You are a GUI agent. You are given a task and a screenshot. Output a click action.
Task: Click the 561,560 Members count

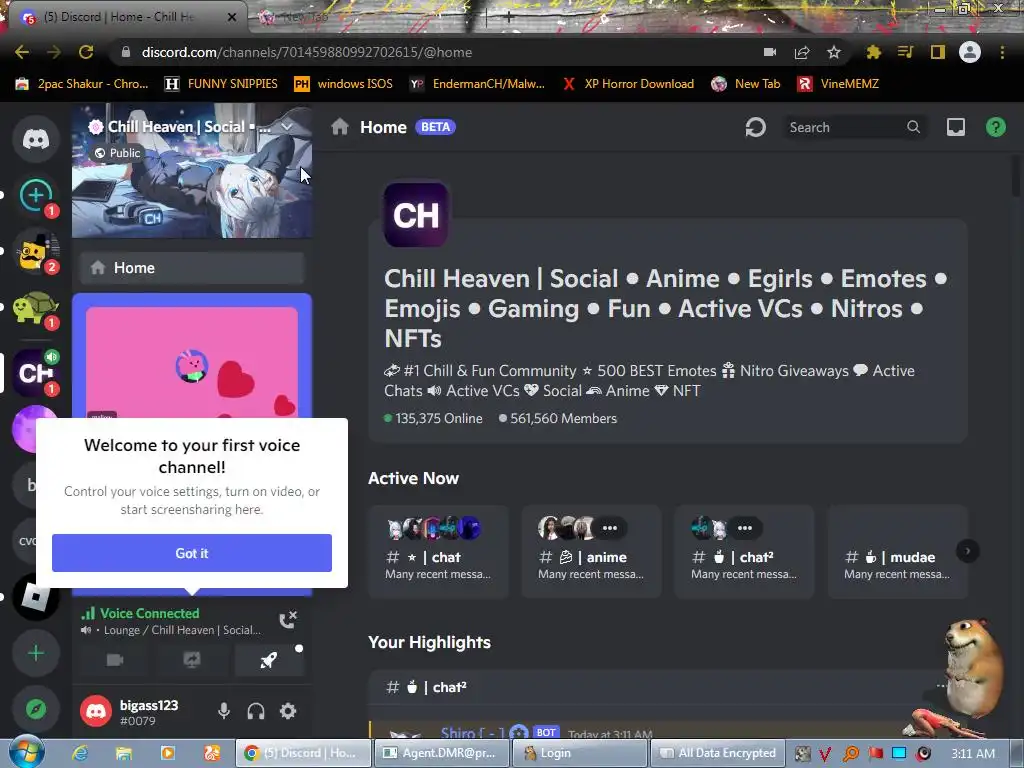tap(563, 419)
